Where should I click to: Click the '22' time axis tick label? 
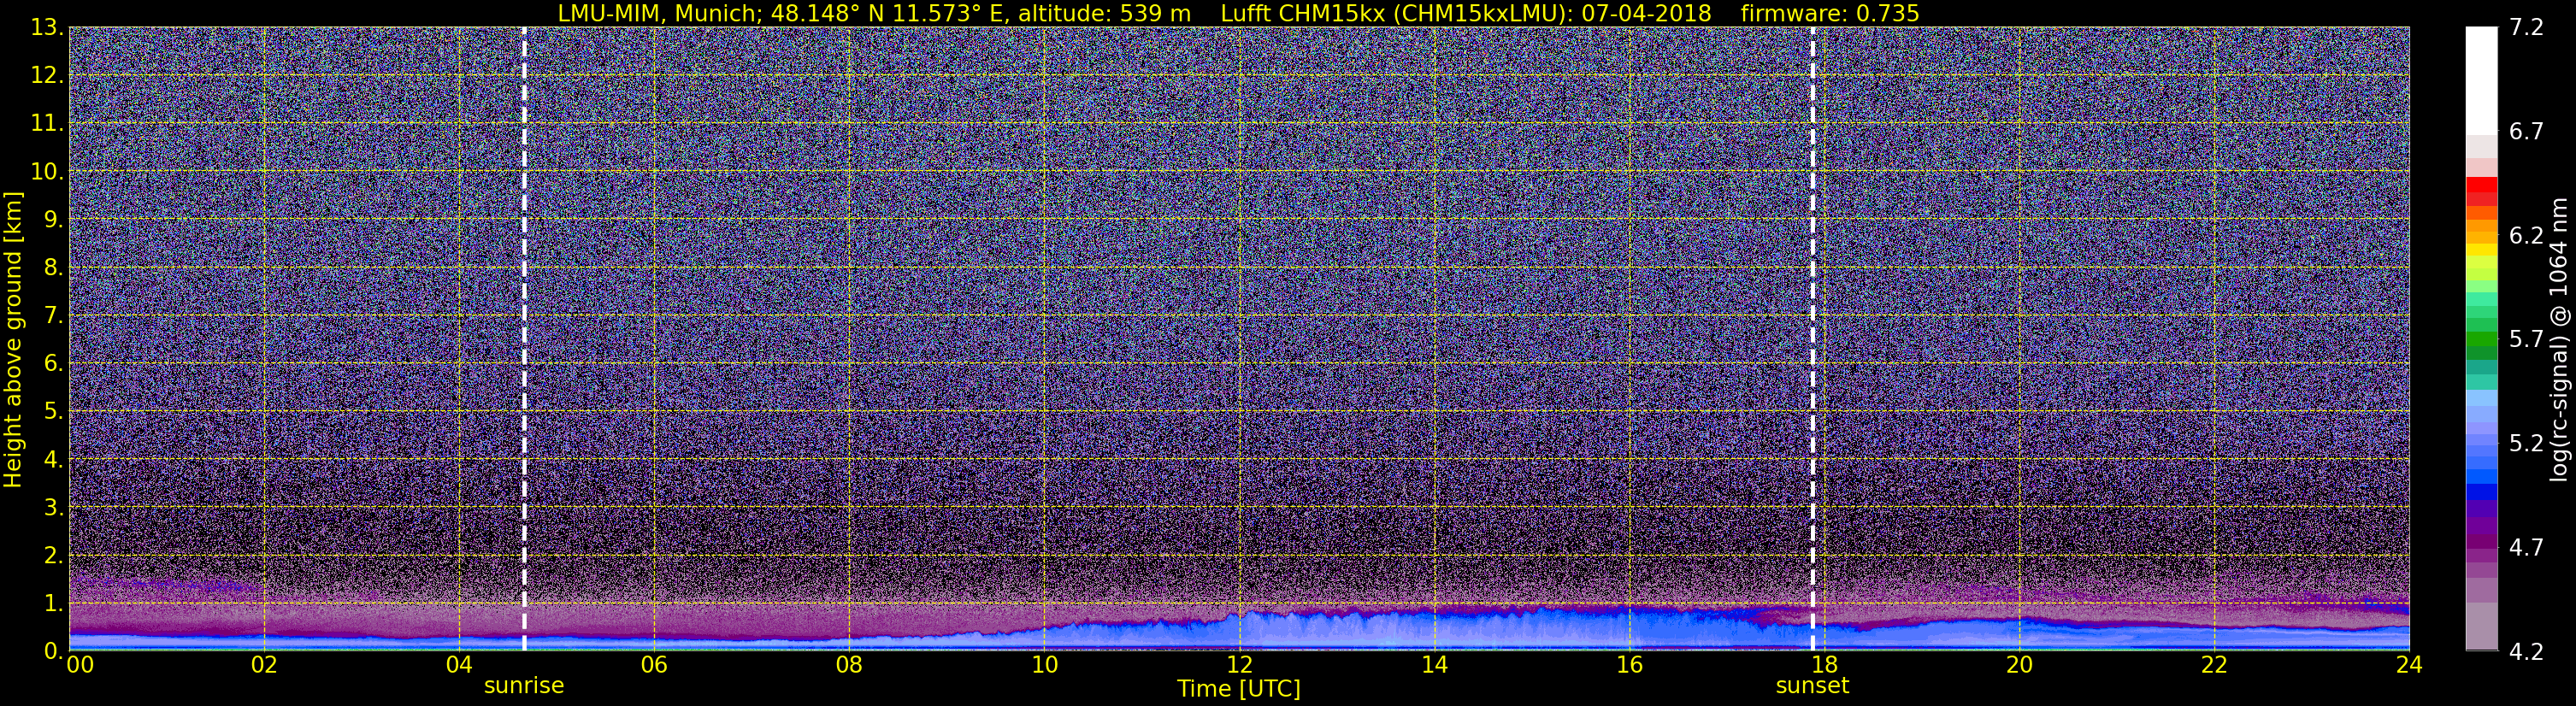(2214, 665)
